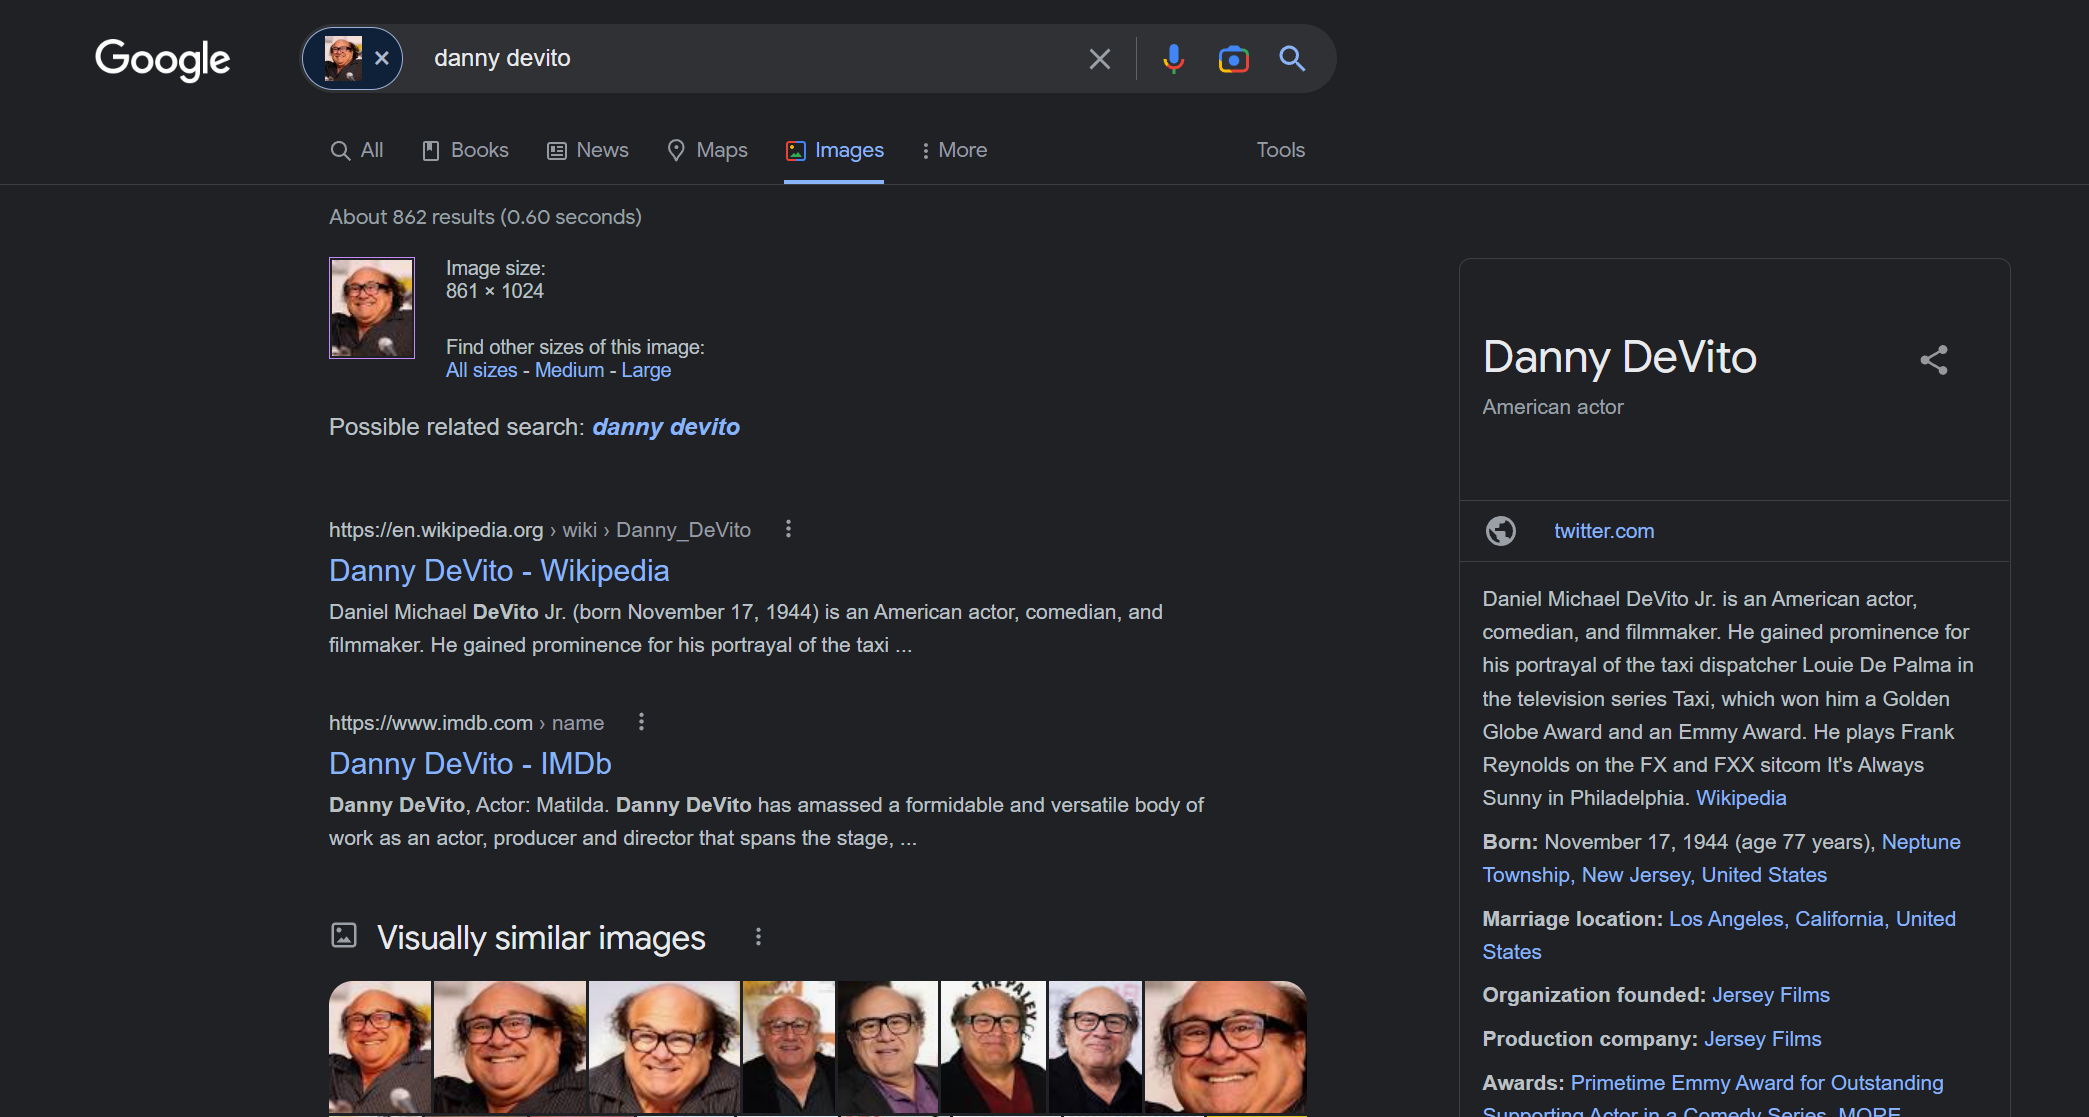
Task: Open options menu for IMDb result
Action: (x=641, y=722)
